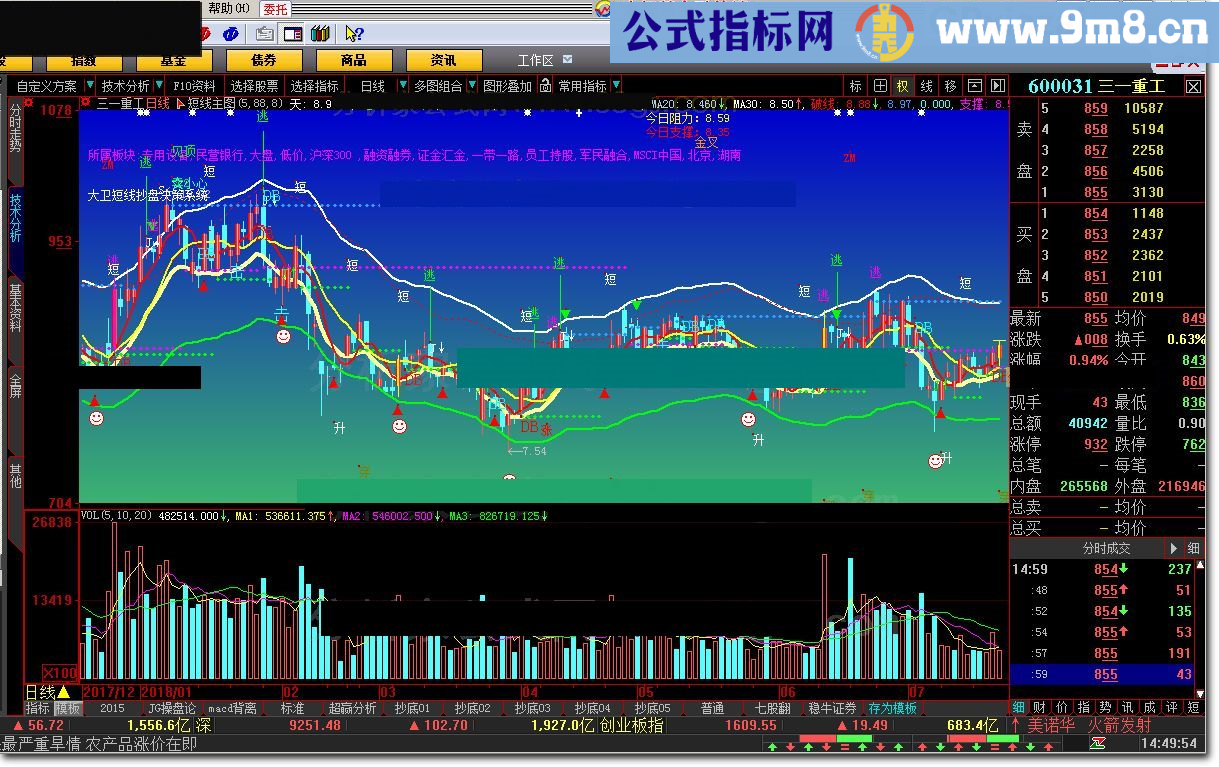
Task: Click the 存为模板 button
Action: [x=893, y=708]
